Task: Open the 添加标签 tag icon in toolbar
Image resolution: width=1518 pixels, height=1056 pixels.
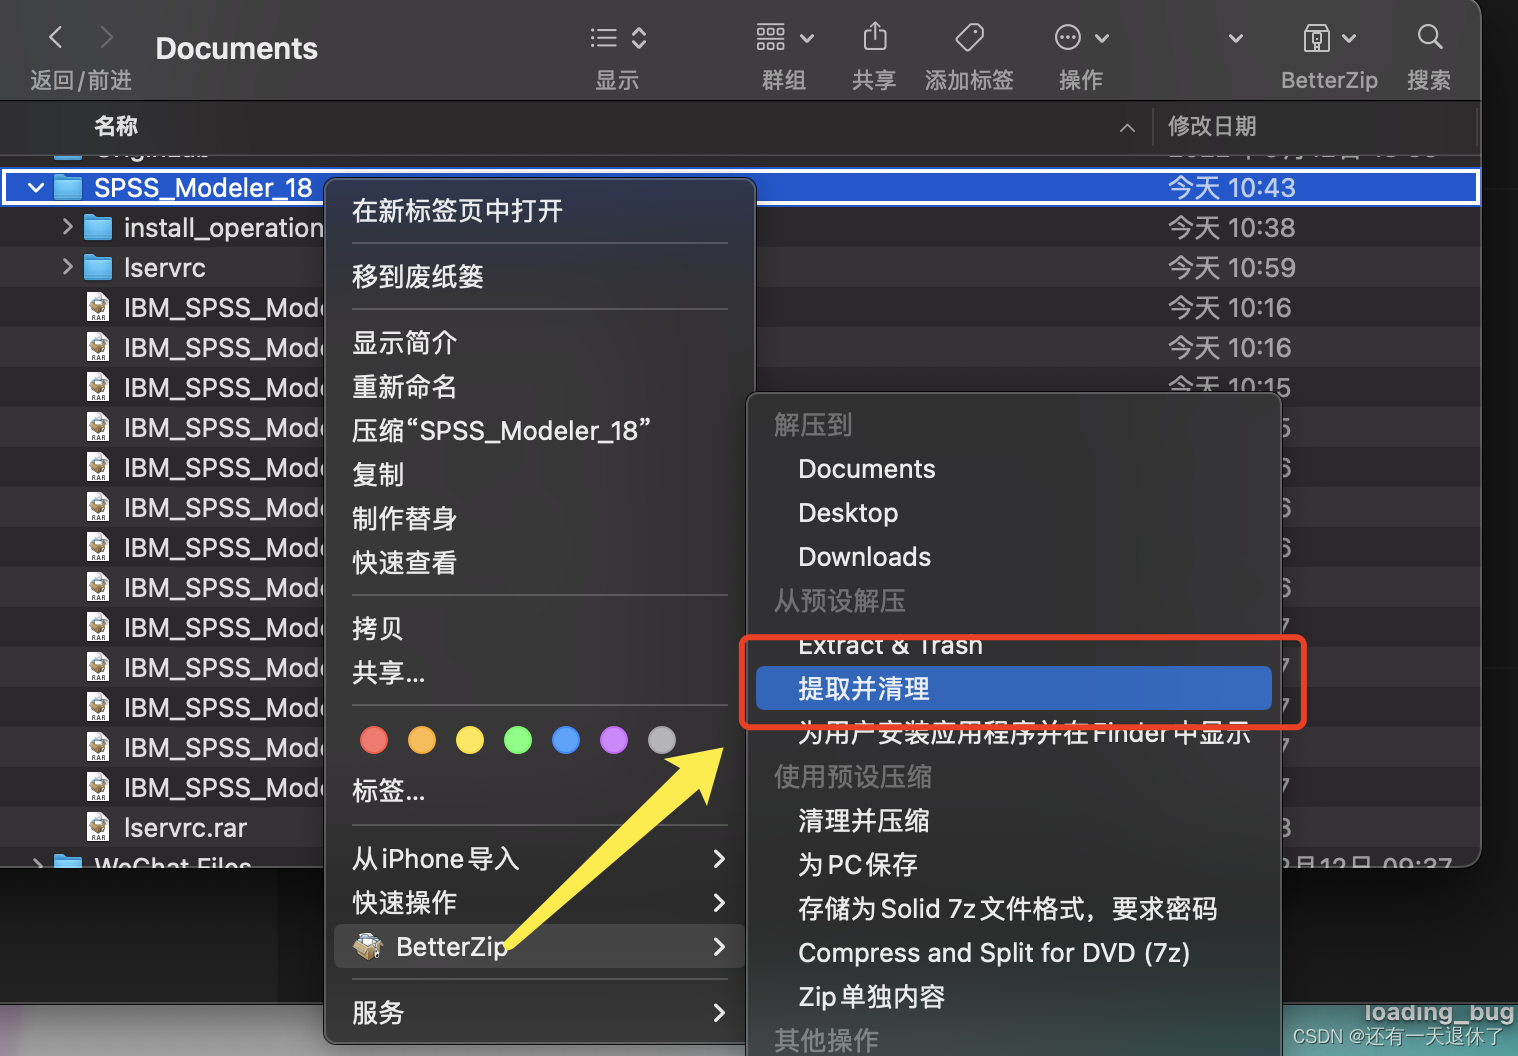Action: 968,37
